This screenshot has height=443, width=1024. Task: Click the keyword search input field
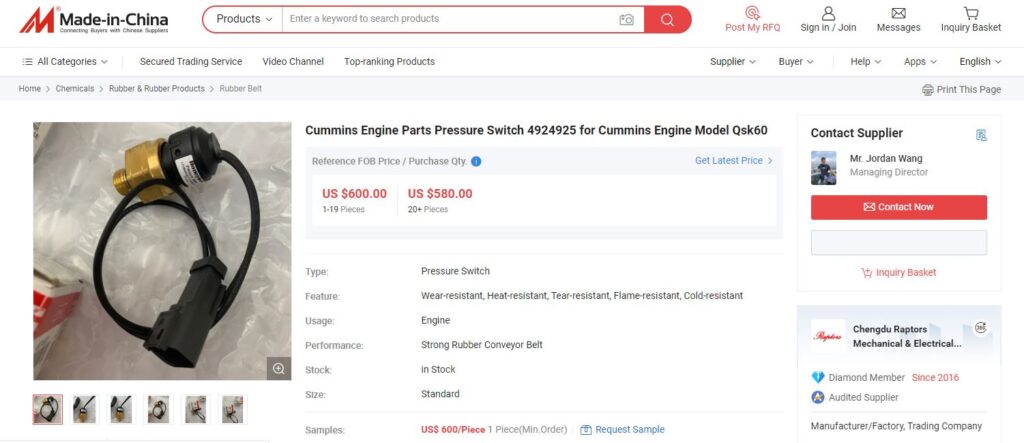[x=448, y=19]
